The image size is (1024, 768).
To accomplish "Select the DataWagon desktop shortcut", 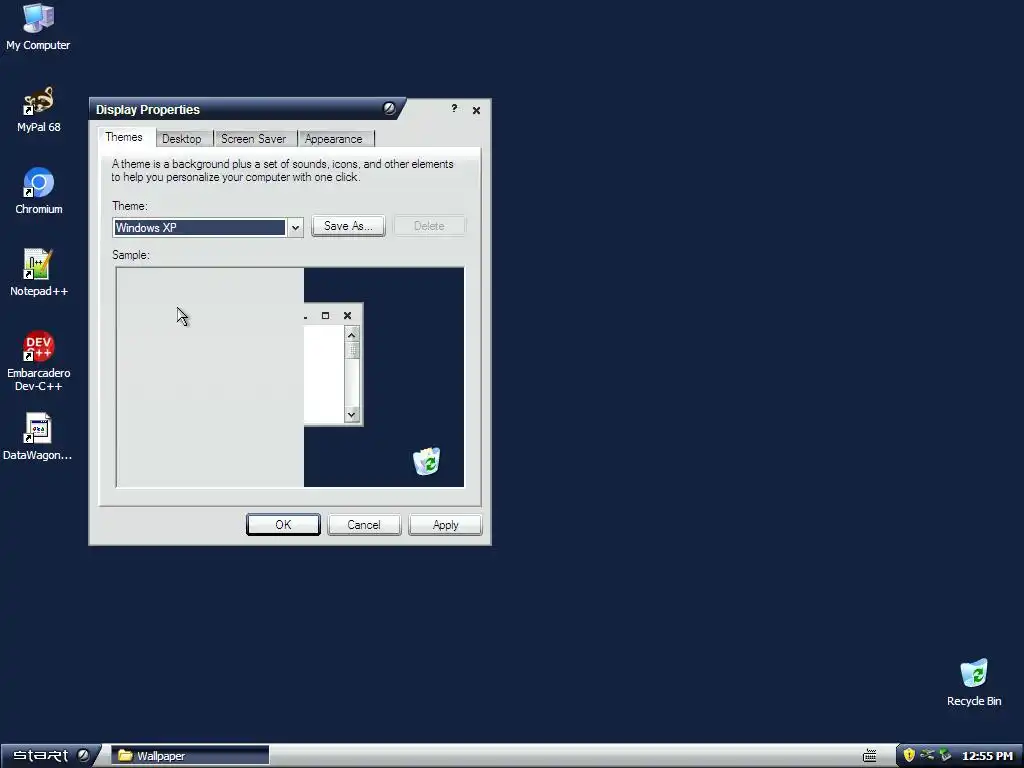I will point(38,437).
